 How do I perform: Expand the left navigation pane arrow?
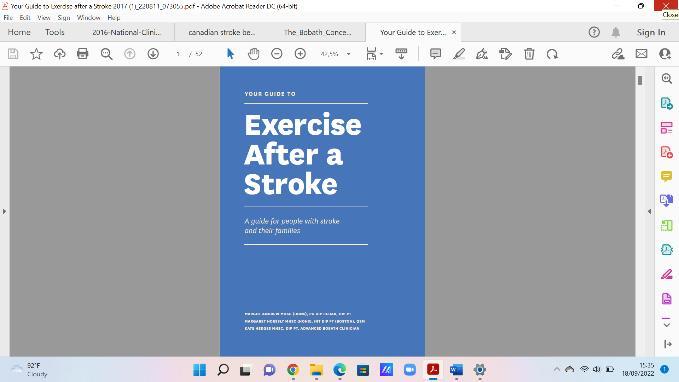[x=4, y=211]
